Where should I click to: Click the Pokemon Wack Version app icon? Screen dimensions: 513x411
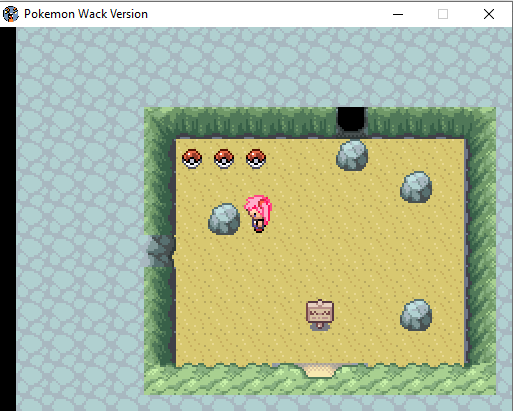pyautogui.click(x=10, y=14)
